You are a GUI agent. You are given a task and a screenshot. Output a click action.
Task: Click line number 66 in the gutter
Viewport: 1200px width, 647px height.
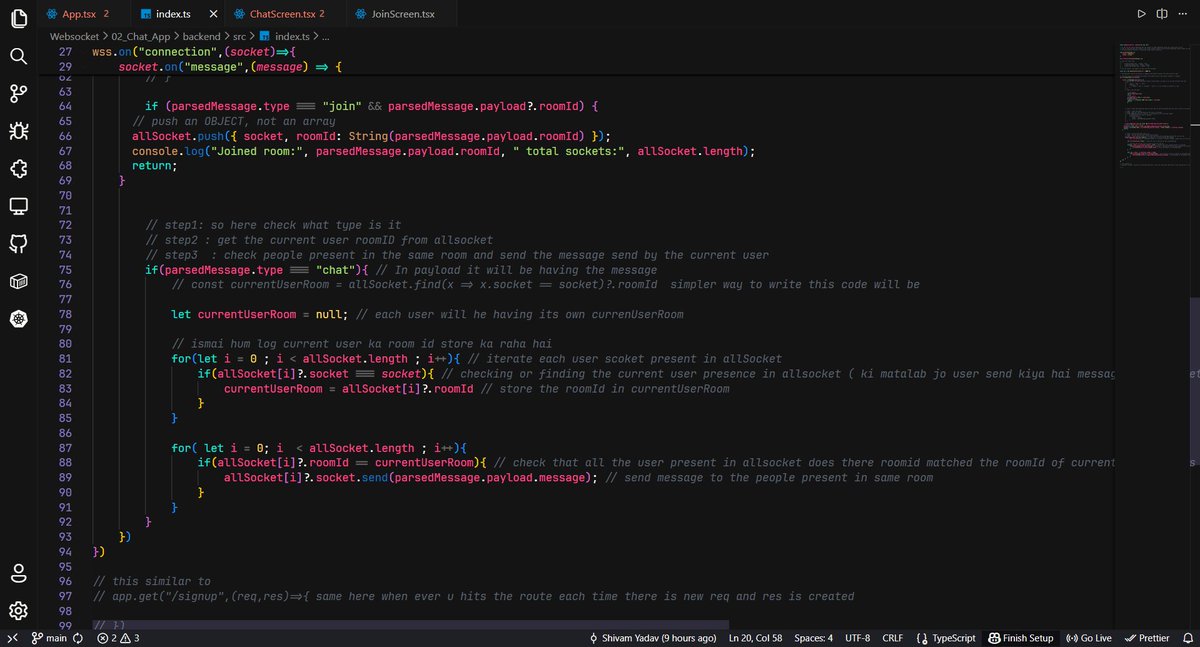pos(64,136)
